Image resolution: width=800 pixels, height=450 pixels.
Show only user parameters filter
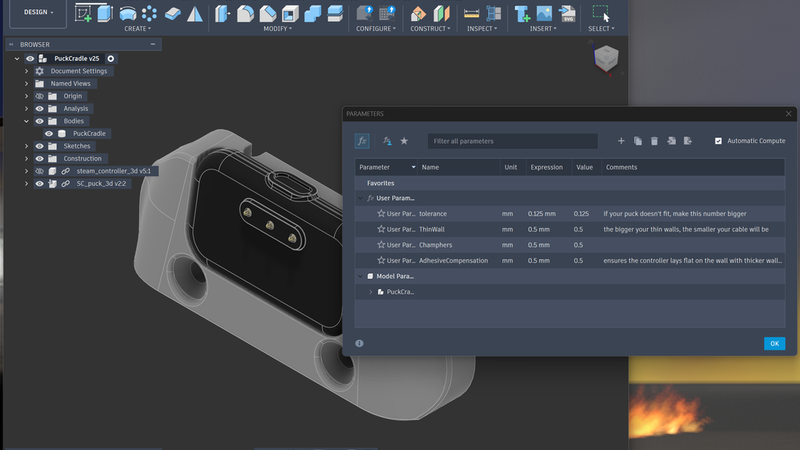tap(387, 141)
